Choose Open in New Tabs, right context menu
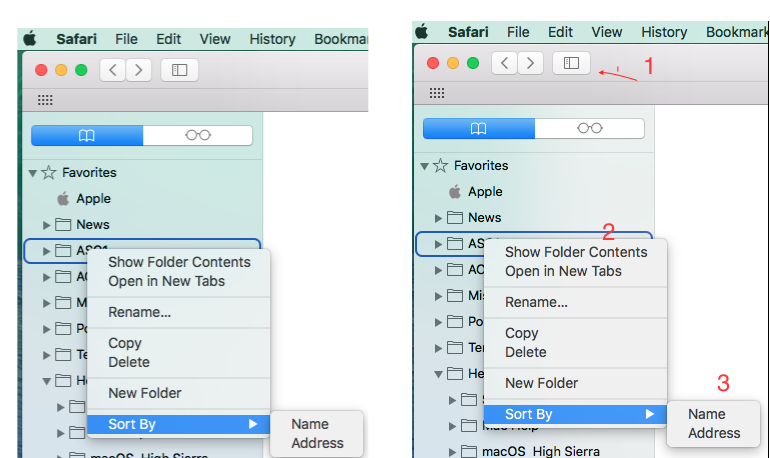770x458 pixels. [x=576, y=271]
